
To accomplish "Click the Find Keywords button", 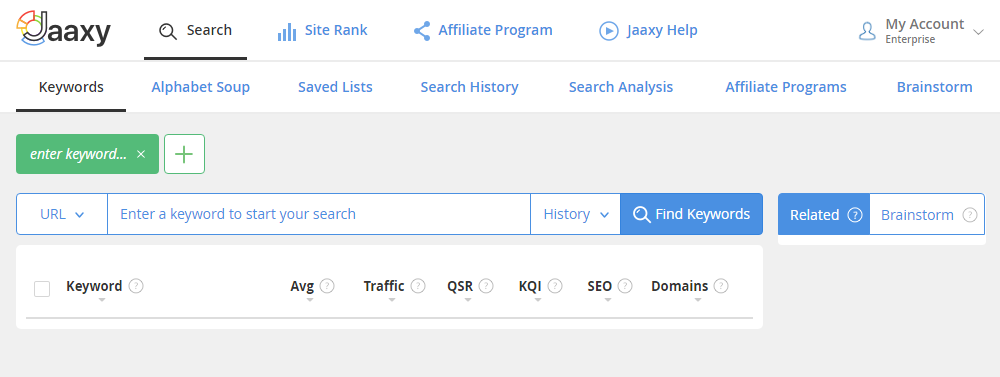I will click(x=691, y=214).
